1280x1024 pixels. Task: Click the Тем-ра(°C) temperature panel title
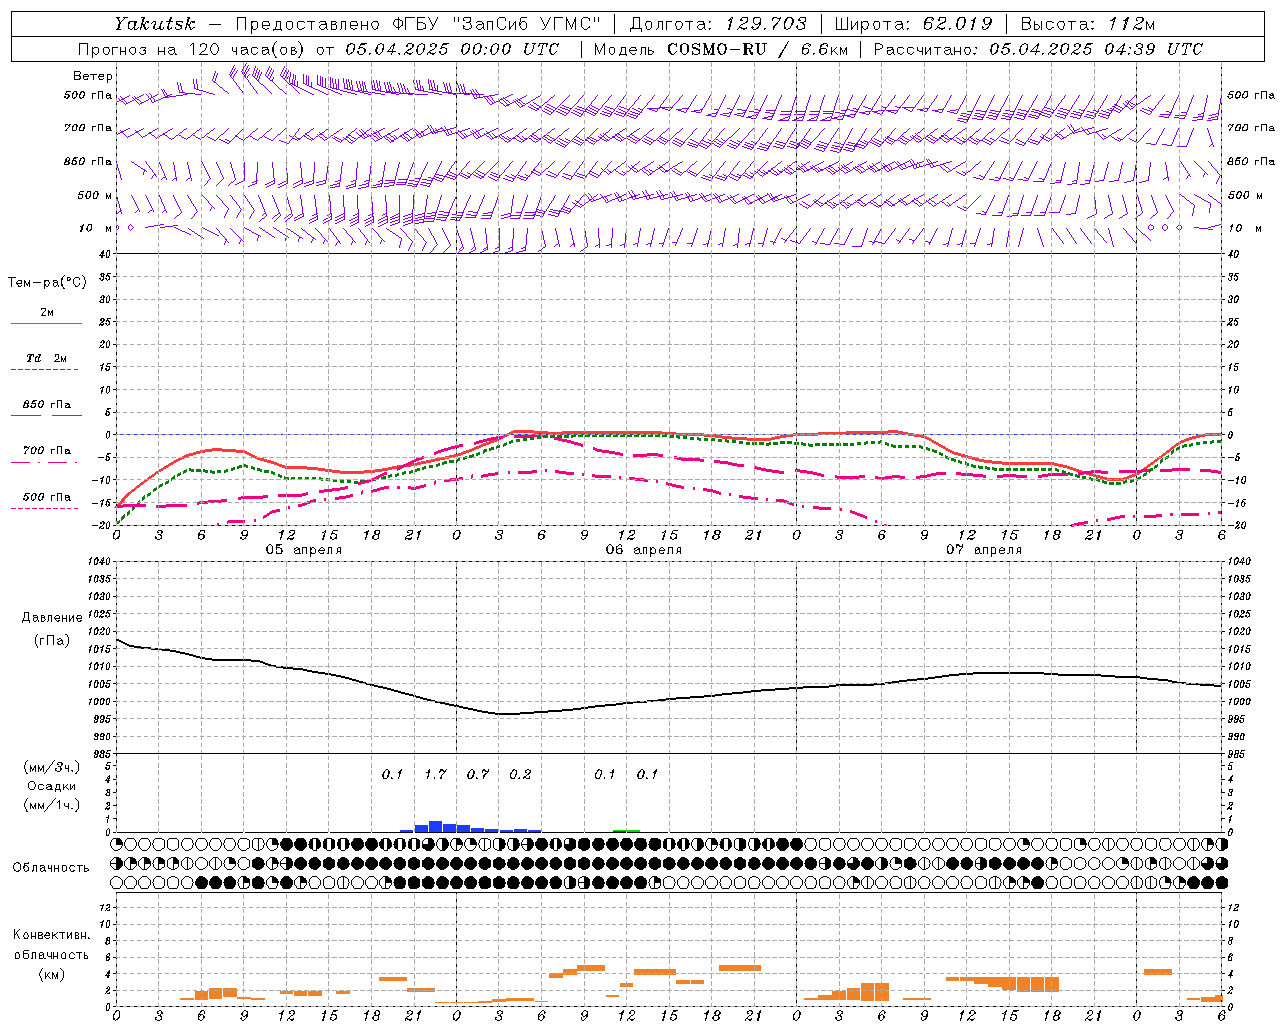click(47, 283)
